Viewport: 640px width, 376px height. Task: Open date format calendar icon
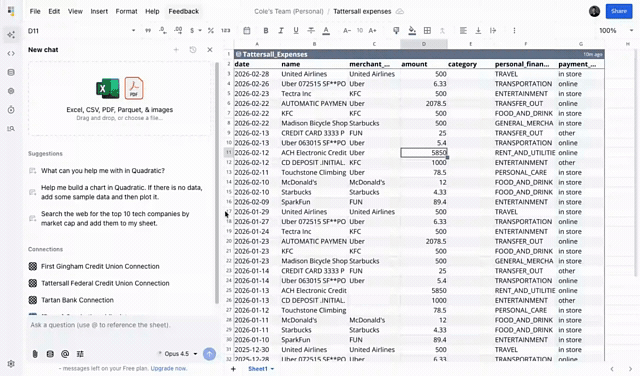(247, 31)
